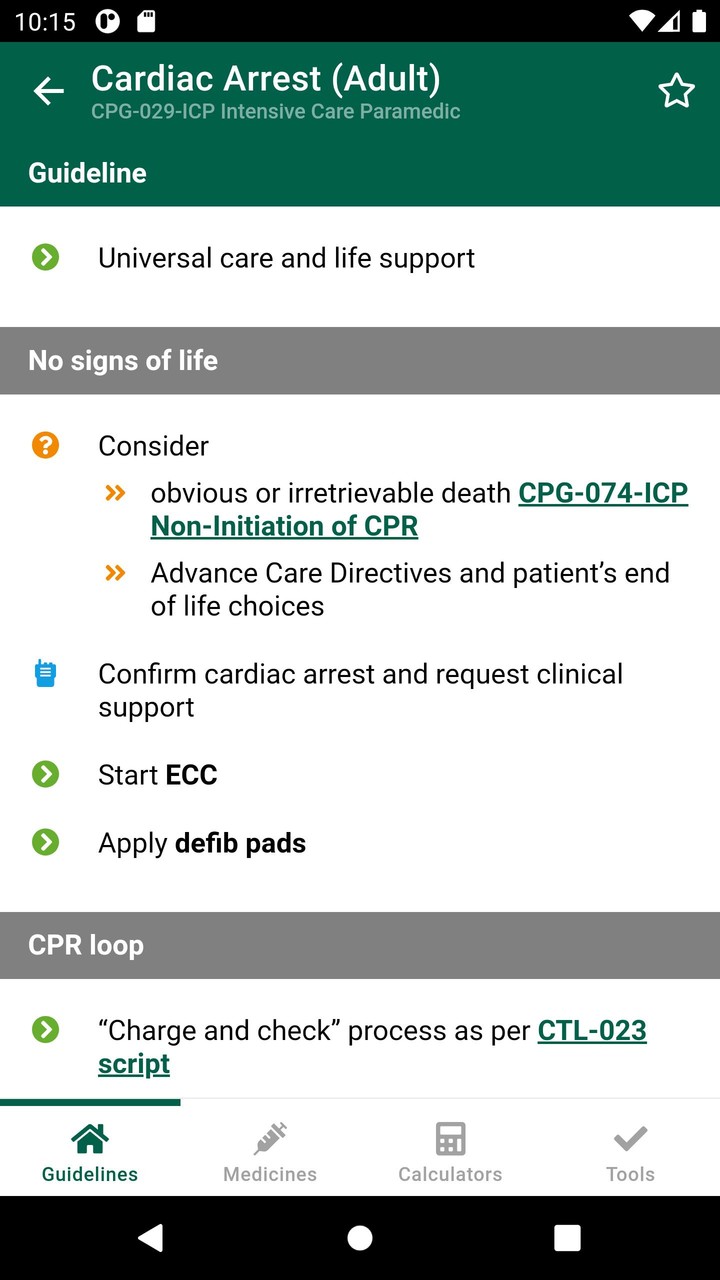Tap the Android back navigation button

pyautogui.click(x=151, y=1237)
